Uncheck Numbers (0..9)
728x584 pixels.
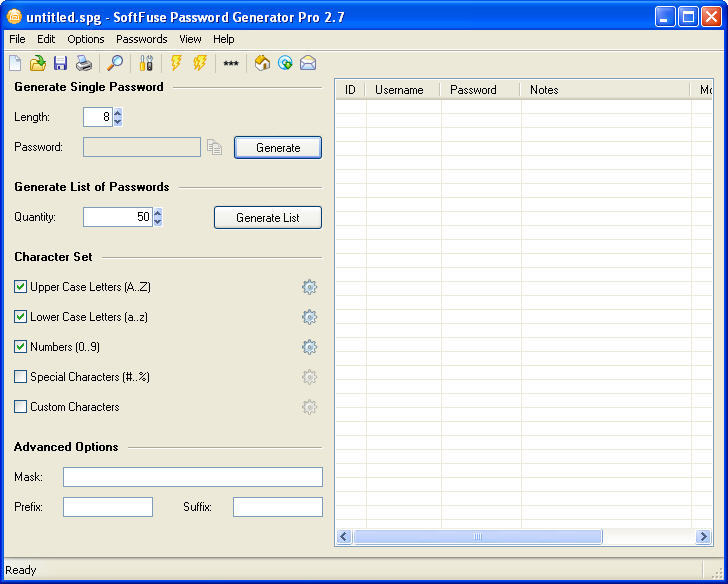click(x=20, y=346)
